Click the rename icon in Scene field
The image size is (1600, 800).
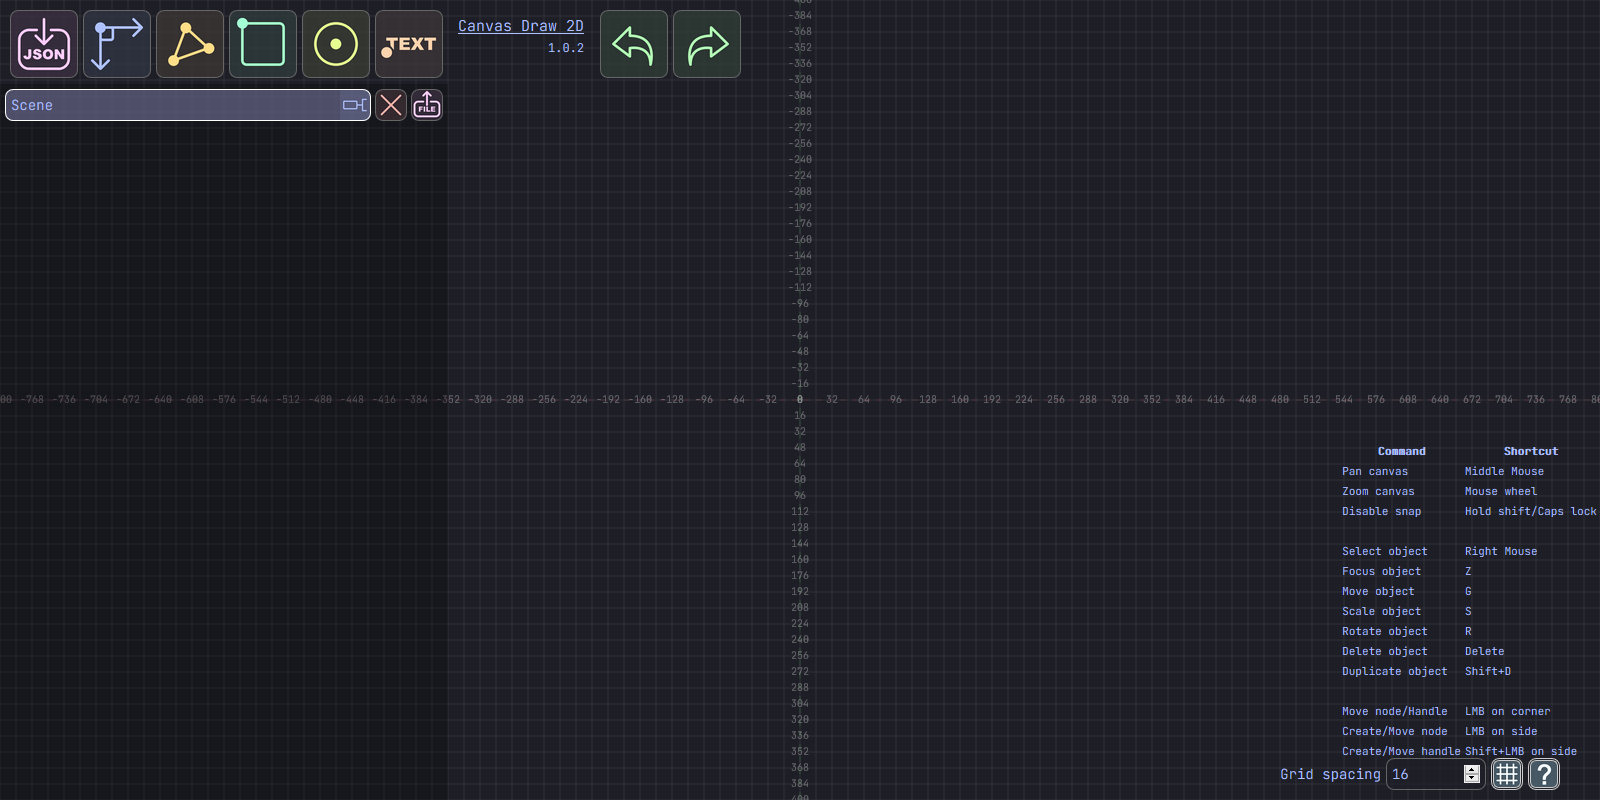point(355,105)
